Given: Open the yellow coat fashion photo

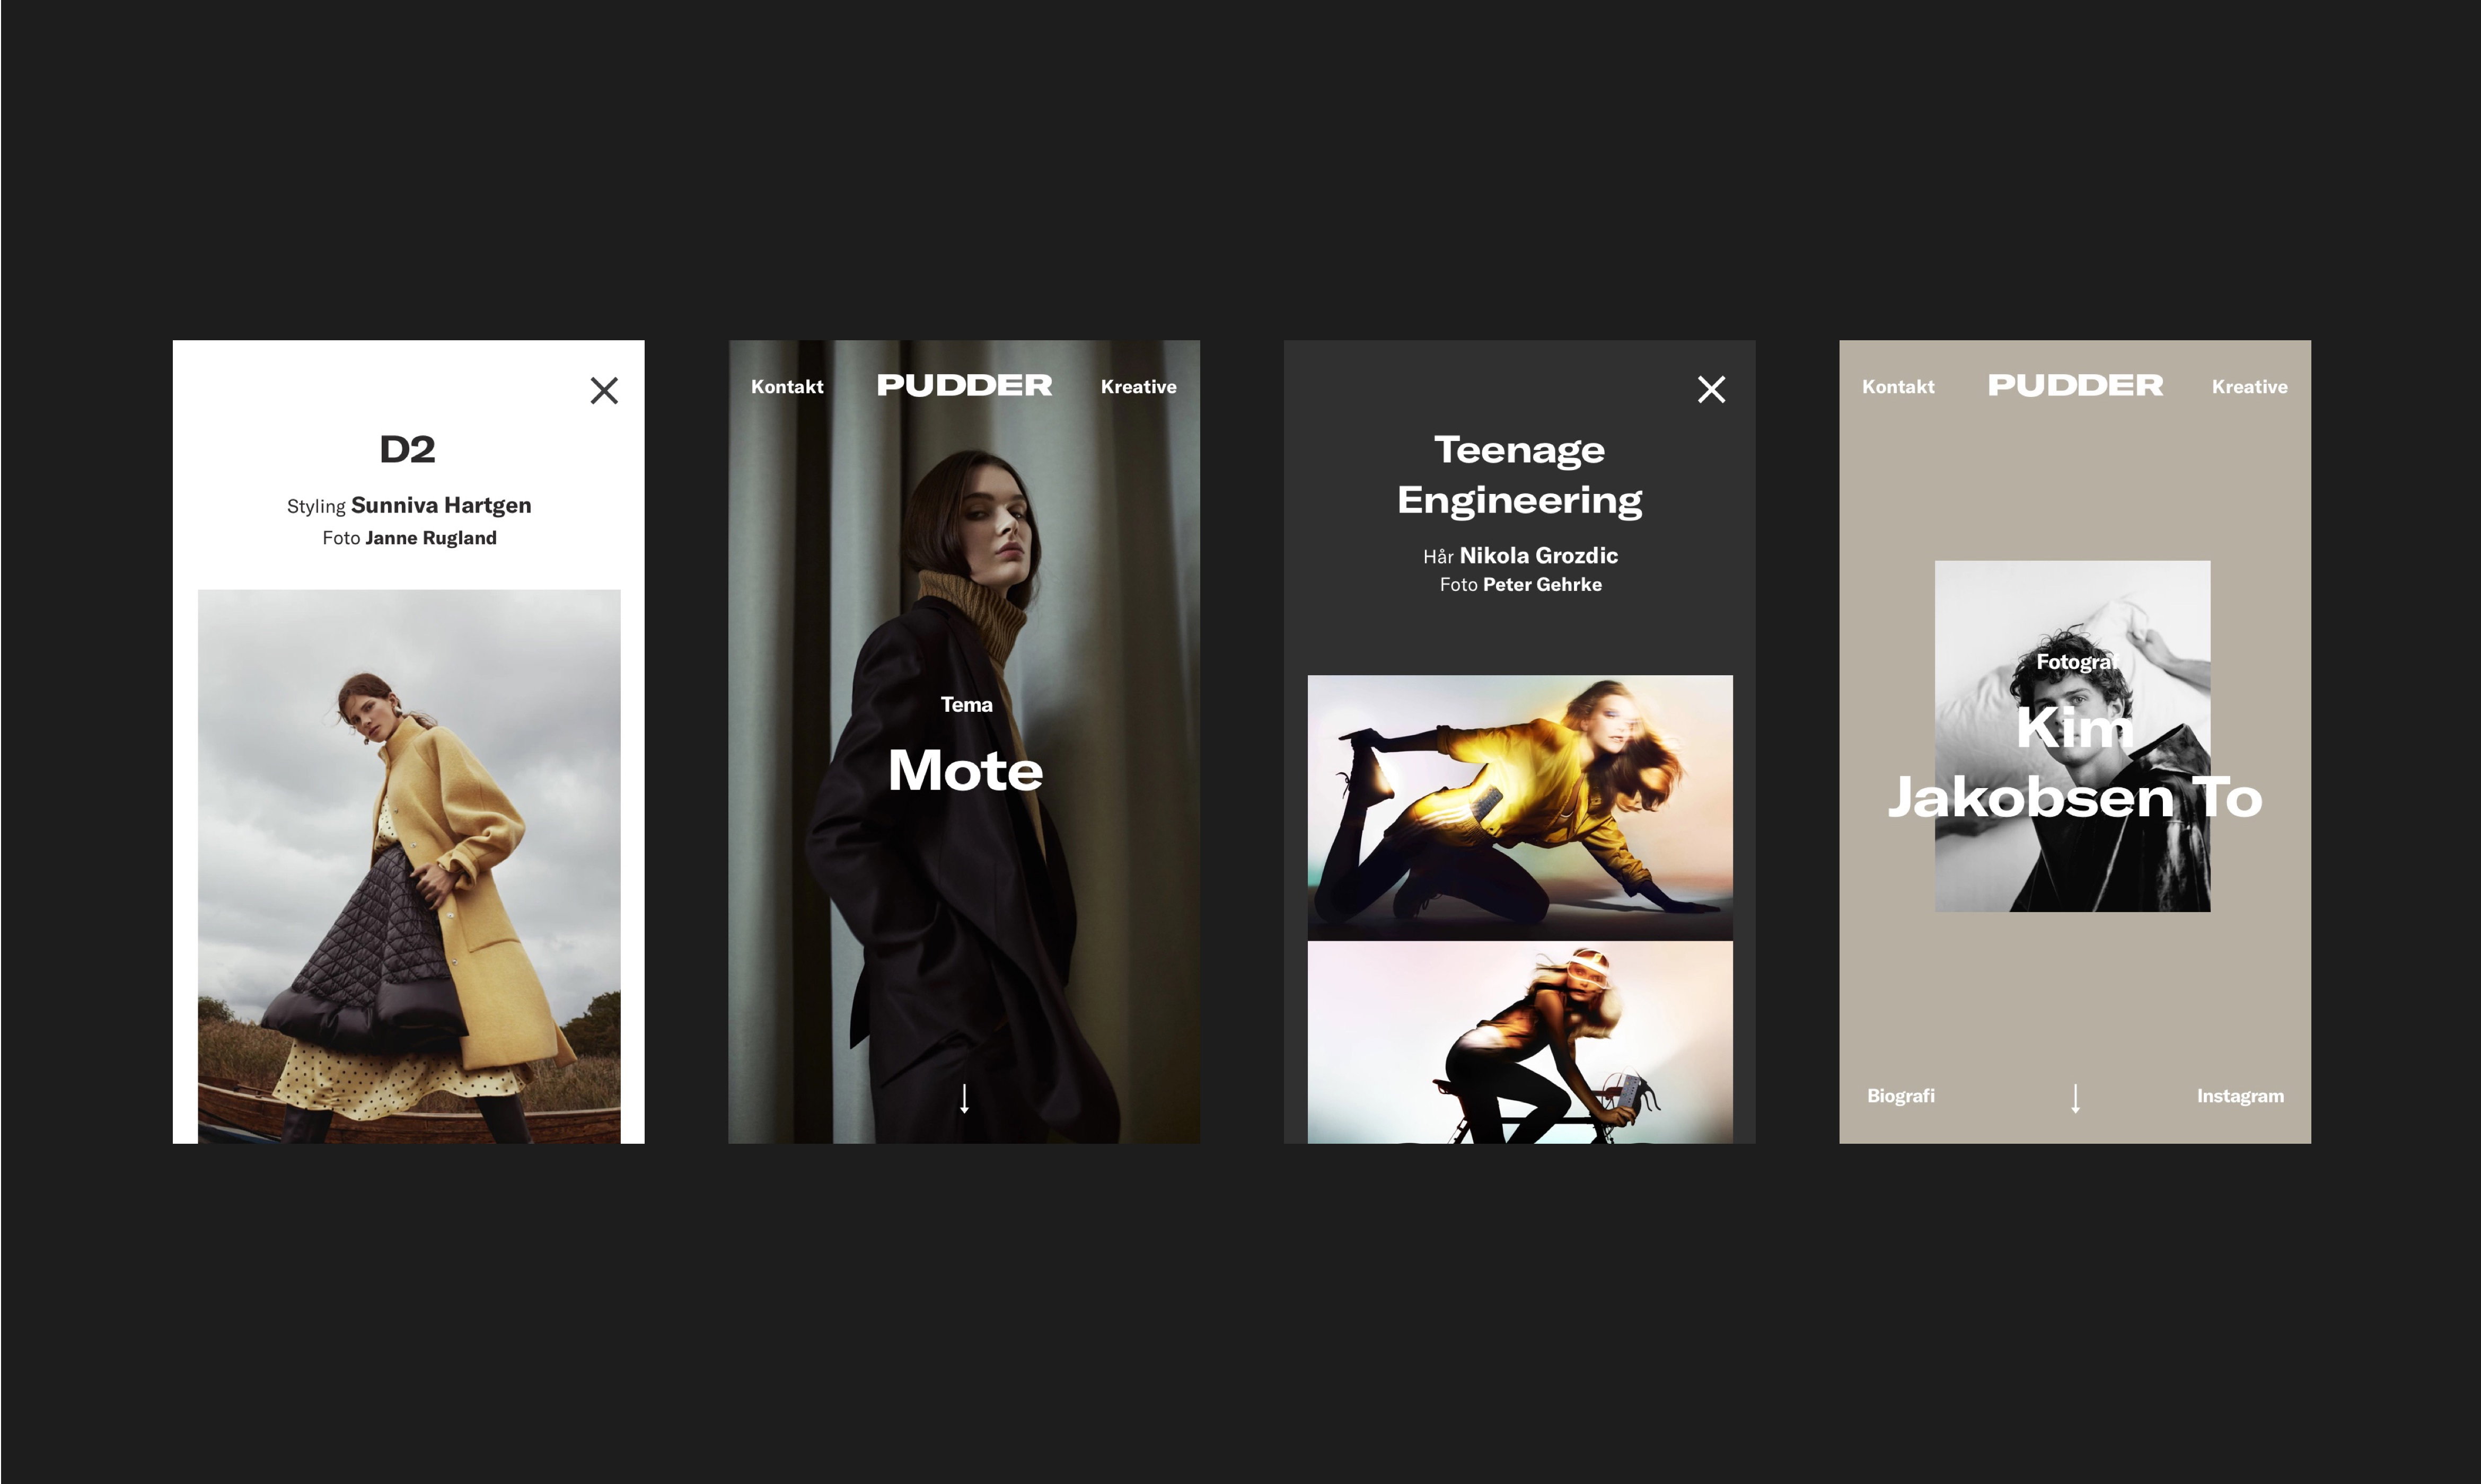Looking at the screenshot, I should (409, 866).
